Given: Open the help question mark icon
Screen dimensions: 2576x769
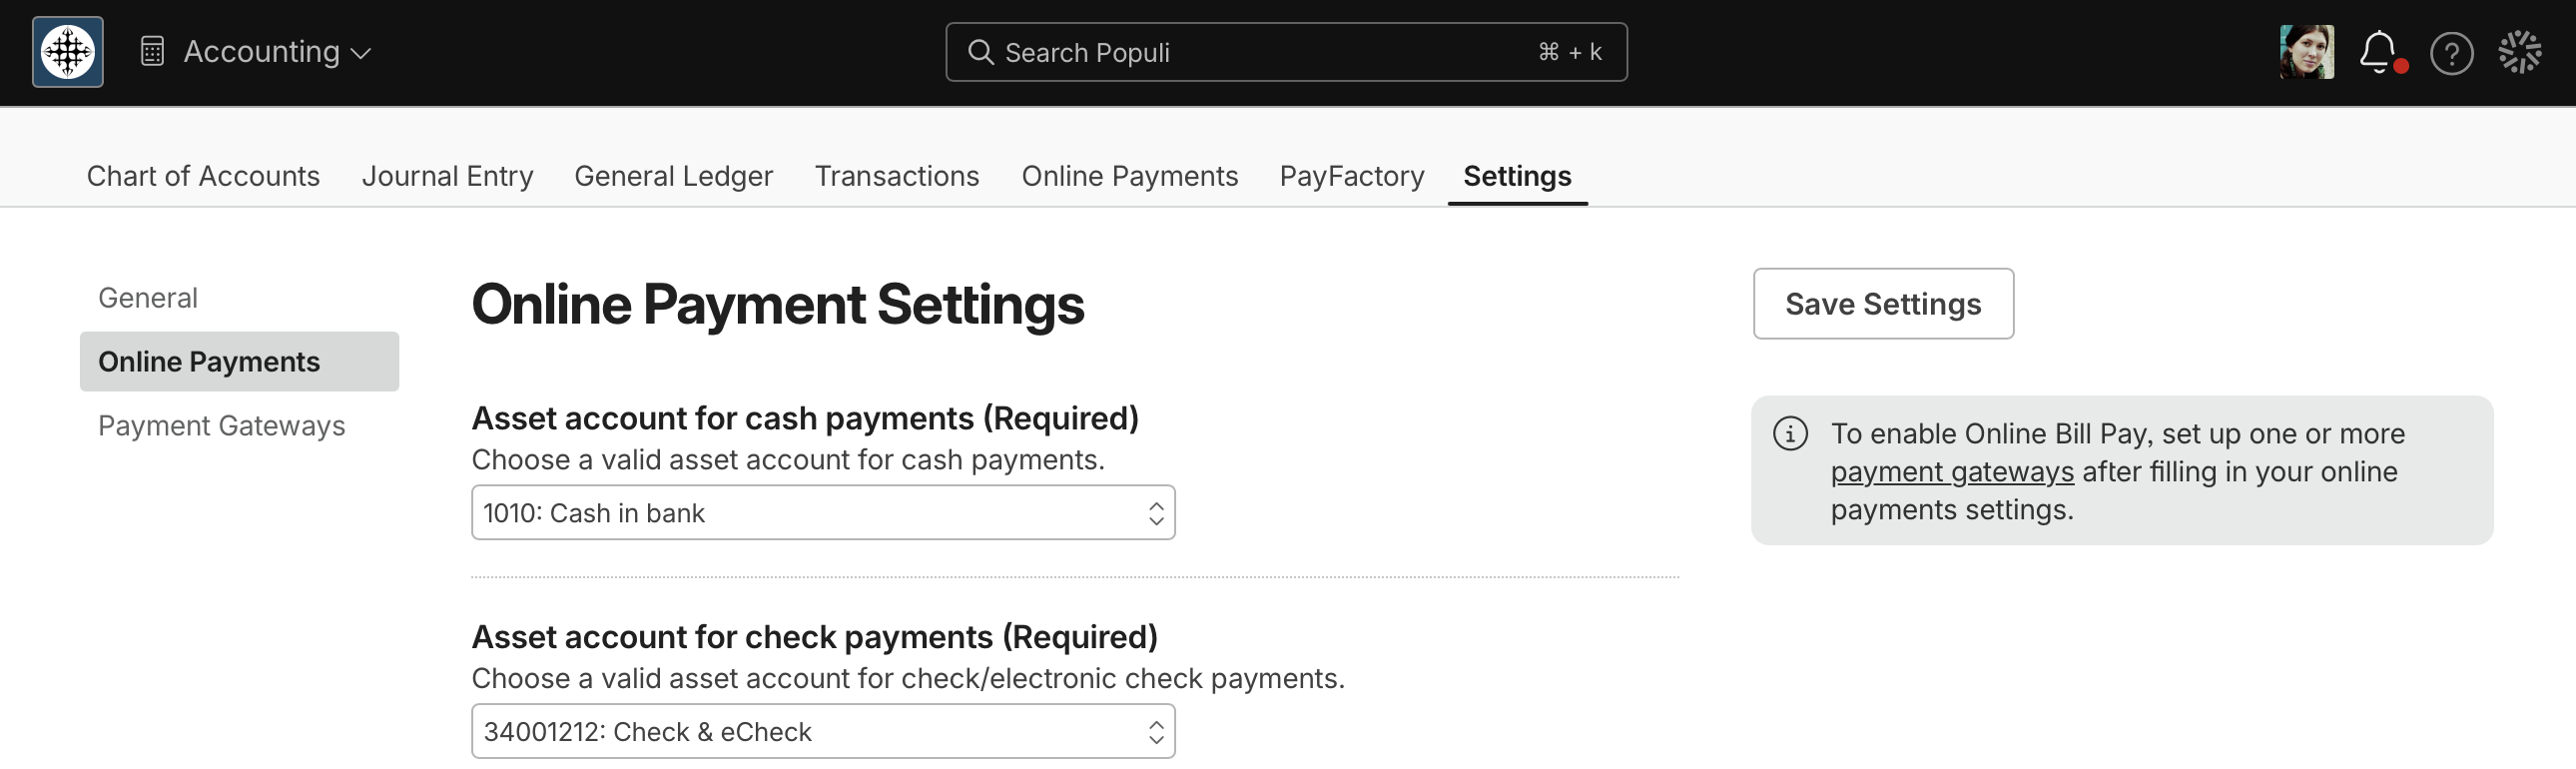Looking at the screenshot, I should (2451, 53).
